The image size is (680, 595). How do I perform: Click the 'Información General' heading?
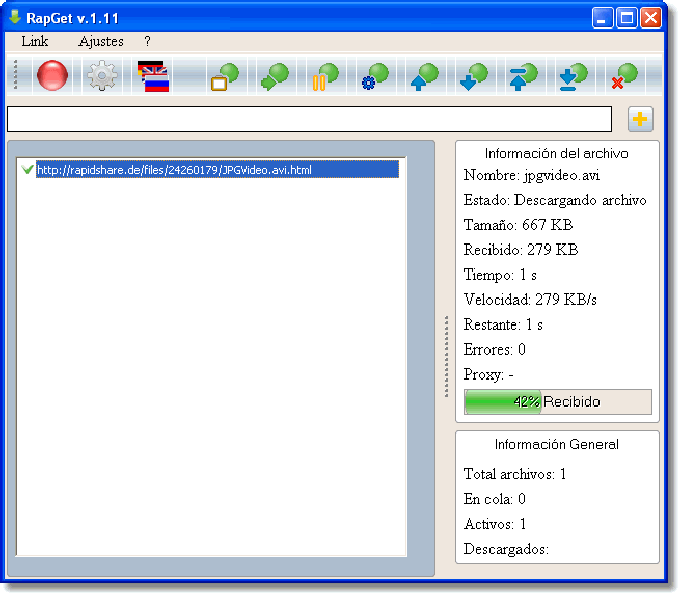tap(557, 444)
